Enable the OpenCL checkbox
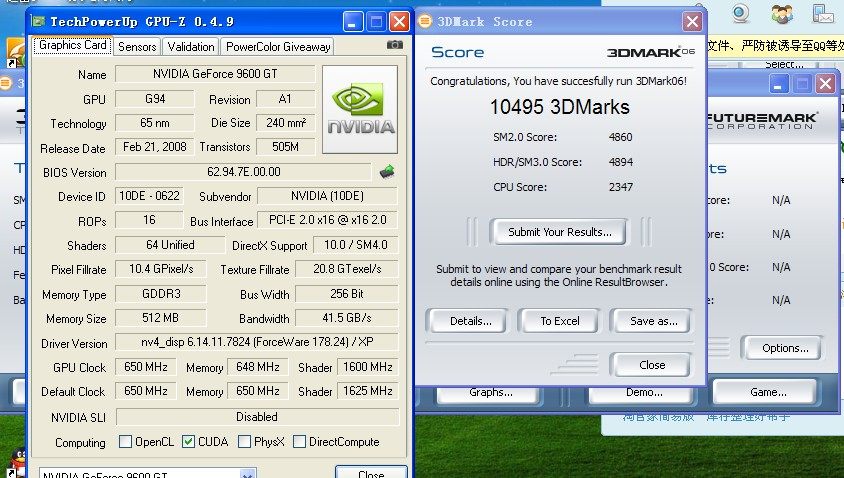Image resolution: width=844 pixels, height=478 pixels. [125, 442]
